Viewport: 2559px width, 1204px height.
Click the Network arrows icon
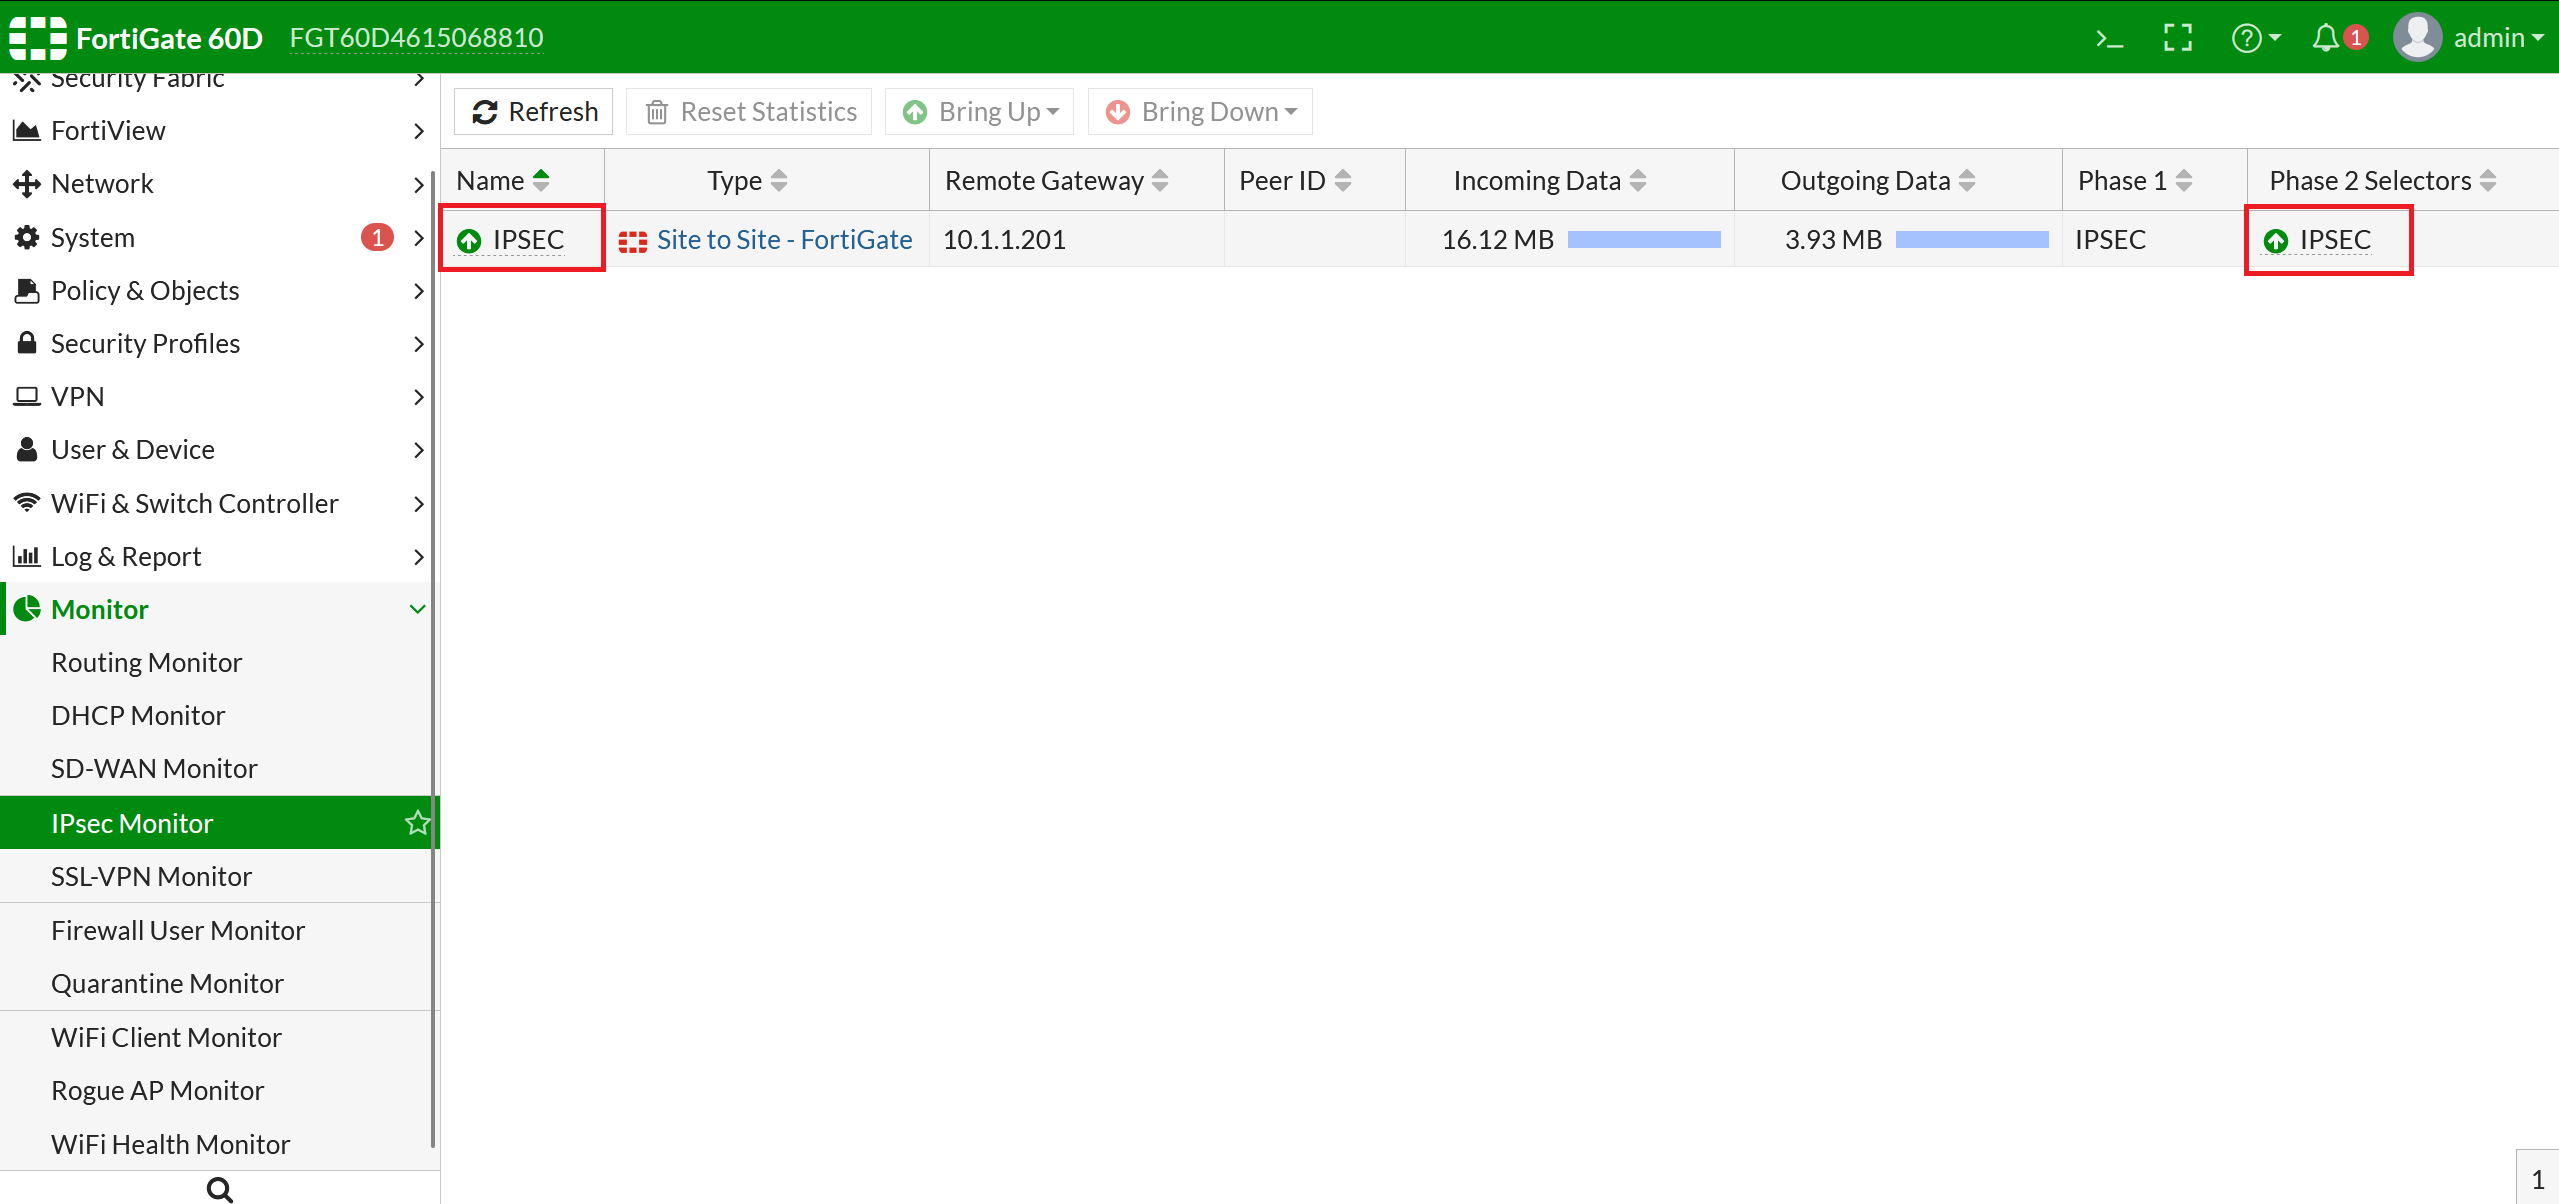tap(26, 183)
